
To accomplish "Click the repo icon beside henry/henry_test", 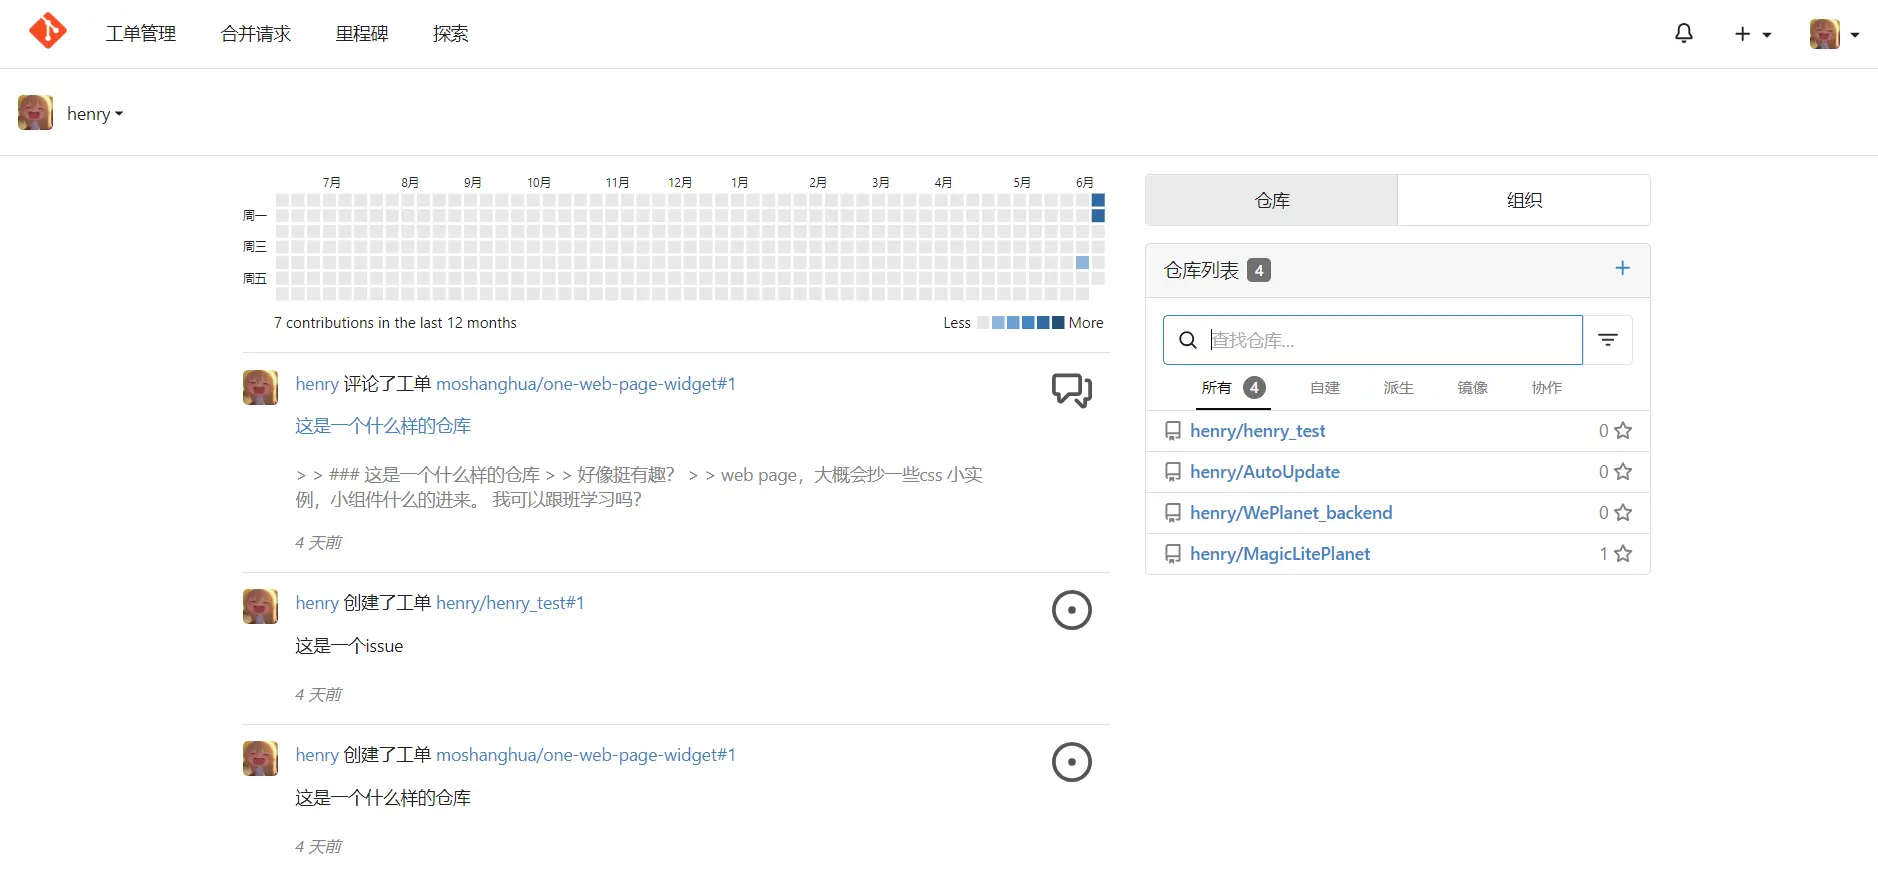I will coord(1173,431).
